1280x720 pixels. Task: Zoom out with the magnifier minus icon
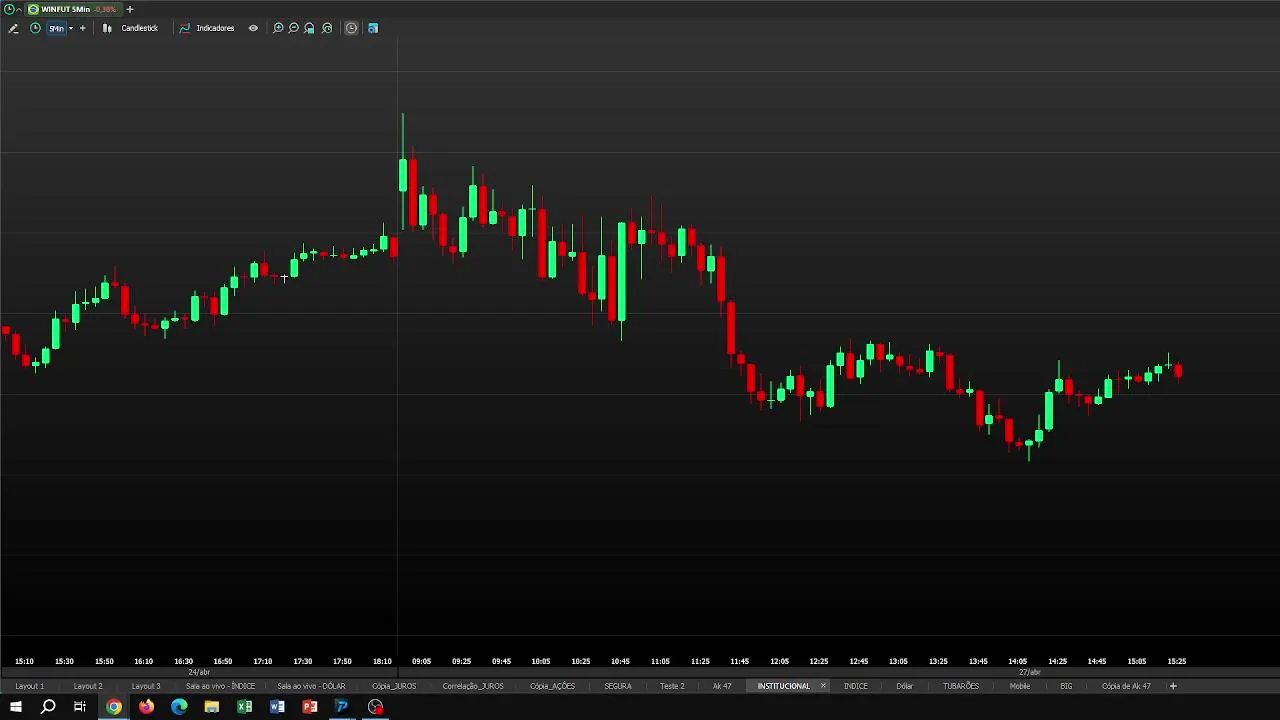(294, 28)
